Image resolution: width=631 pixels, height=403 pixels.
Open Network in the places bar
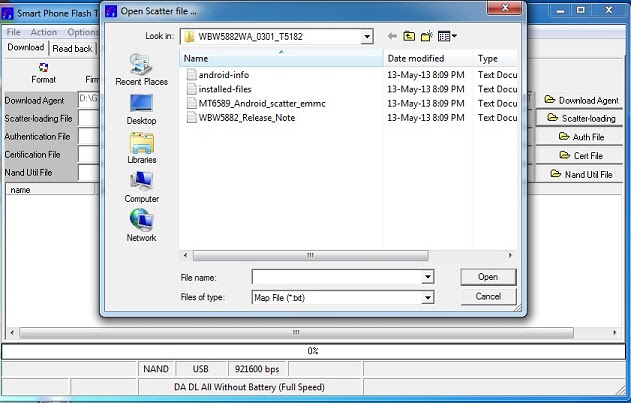click(x=141, y=225)
